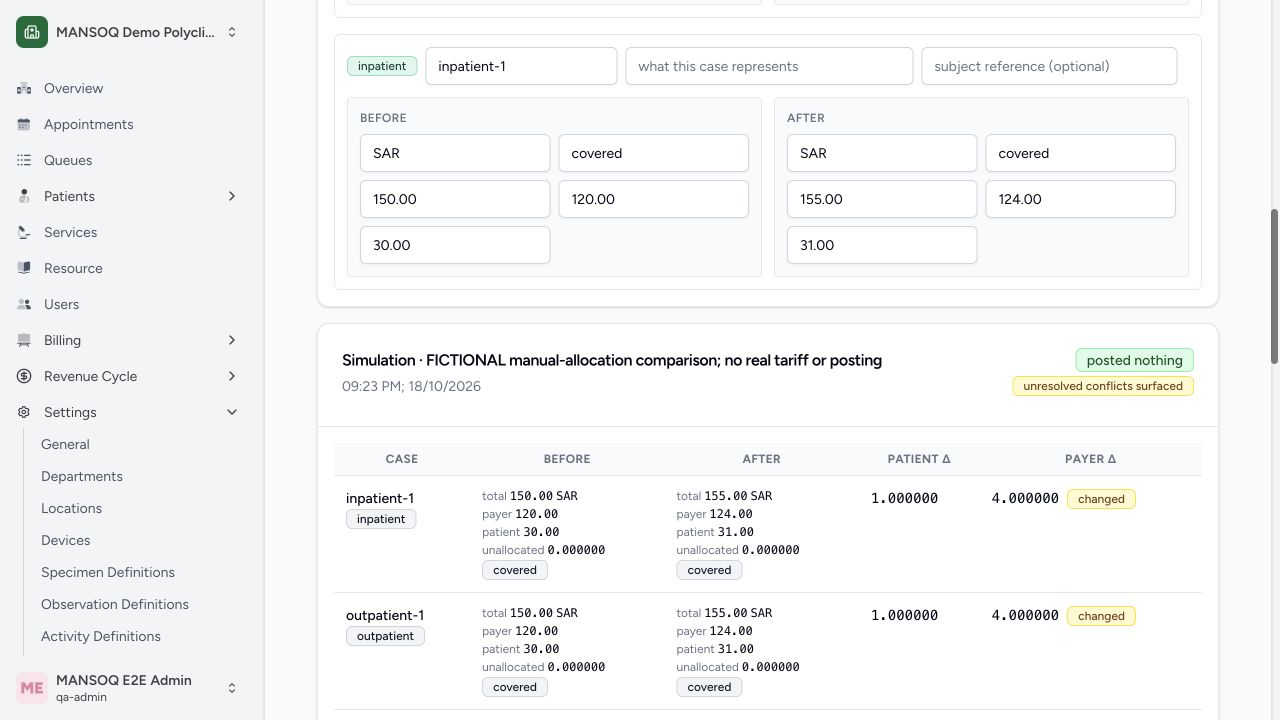Click the page vertical scrollbar
Screen dimensions: 1280x720
point(1274,287)
